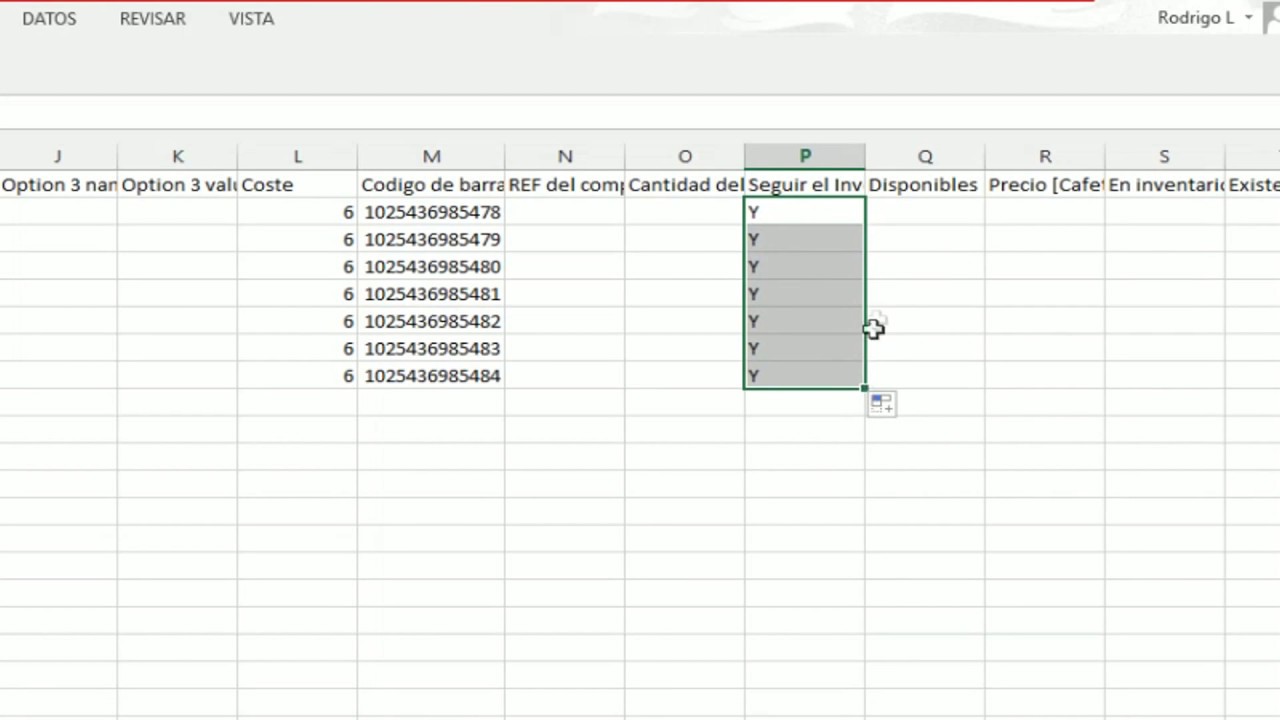
Task: Click the 'Seguir el Inv' header cell
Action: [805, 185]
